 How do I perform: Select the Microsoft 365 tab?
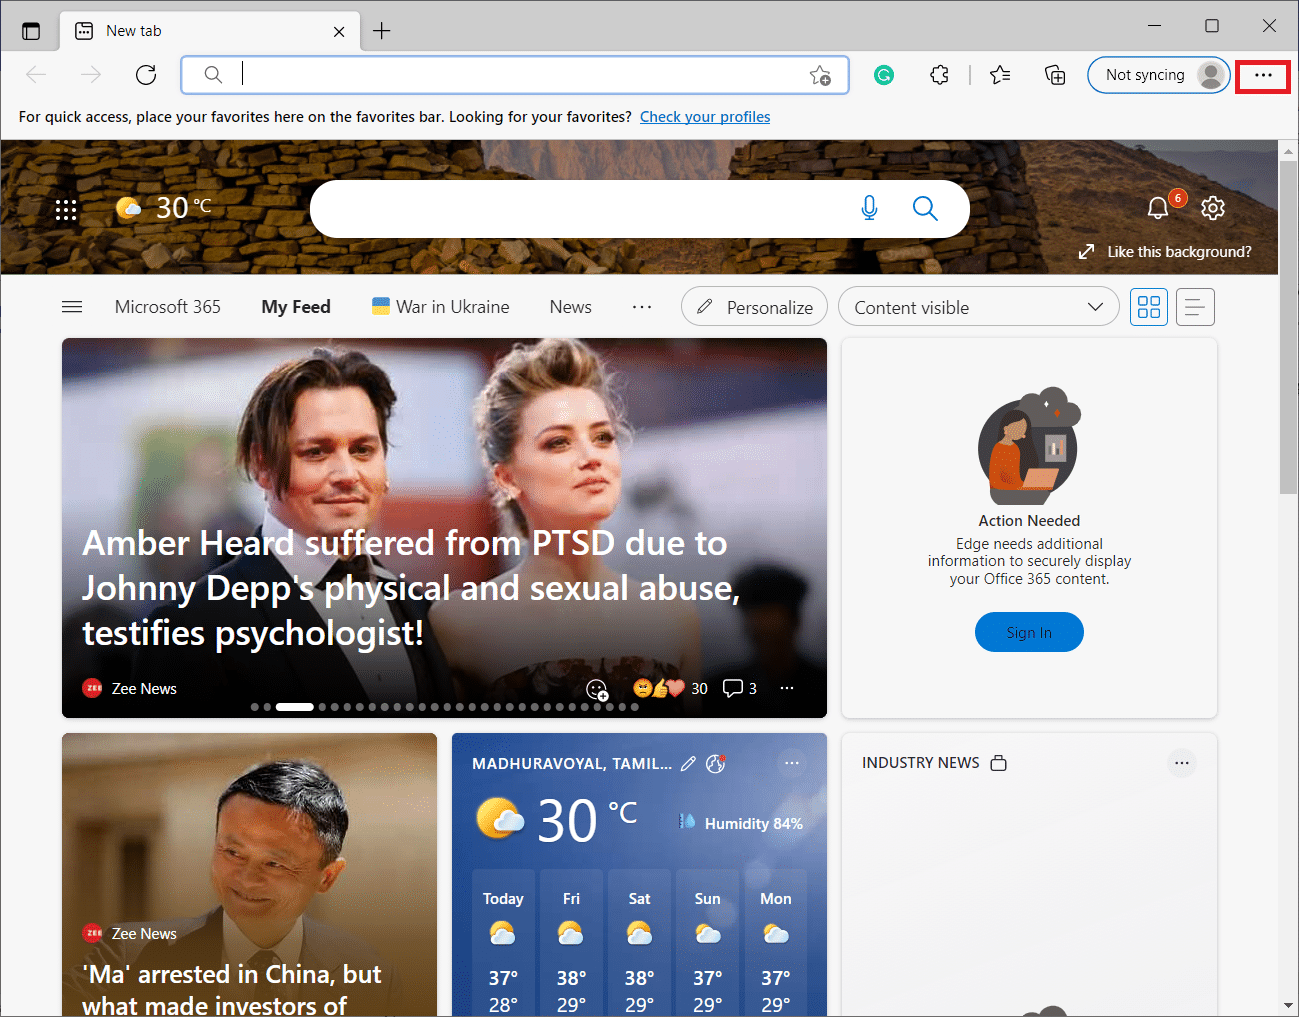point(168,307)
